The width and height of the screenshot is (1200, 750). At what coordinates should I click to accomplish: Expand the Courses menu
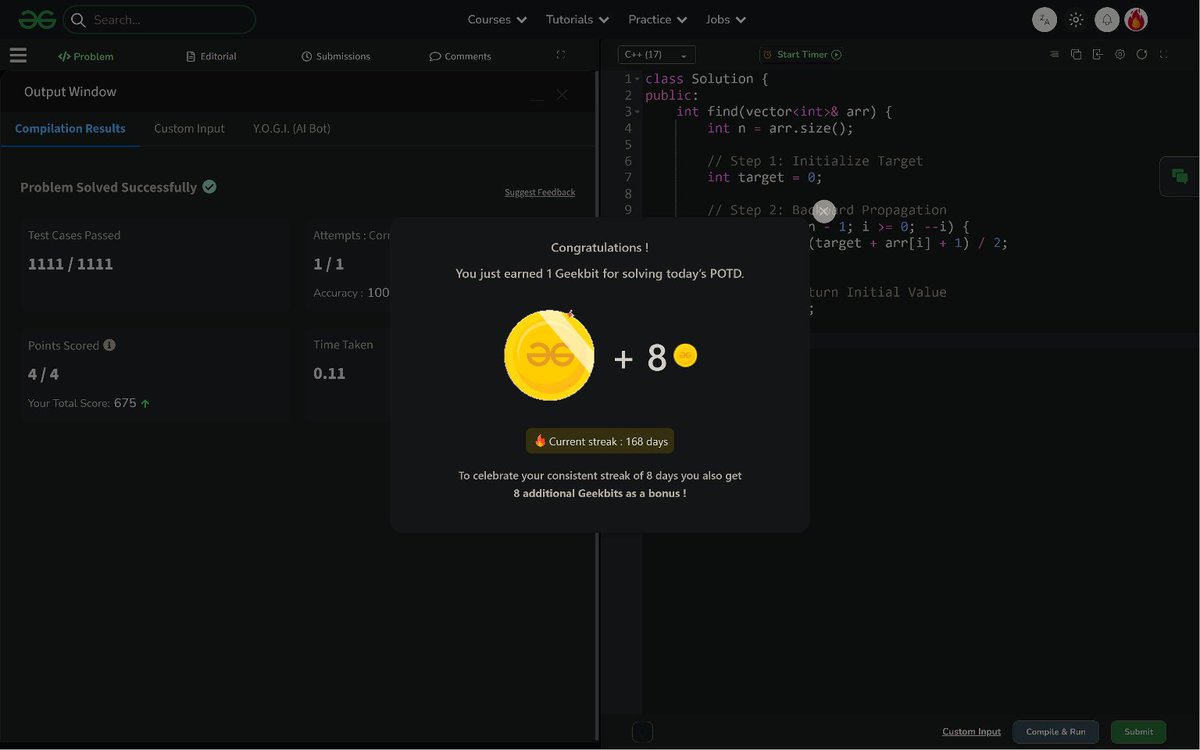tap(497, 19)
